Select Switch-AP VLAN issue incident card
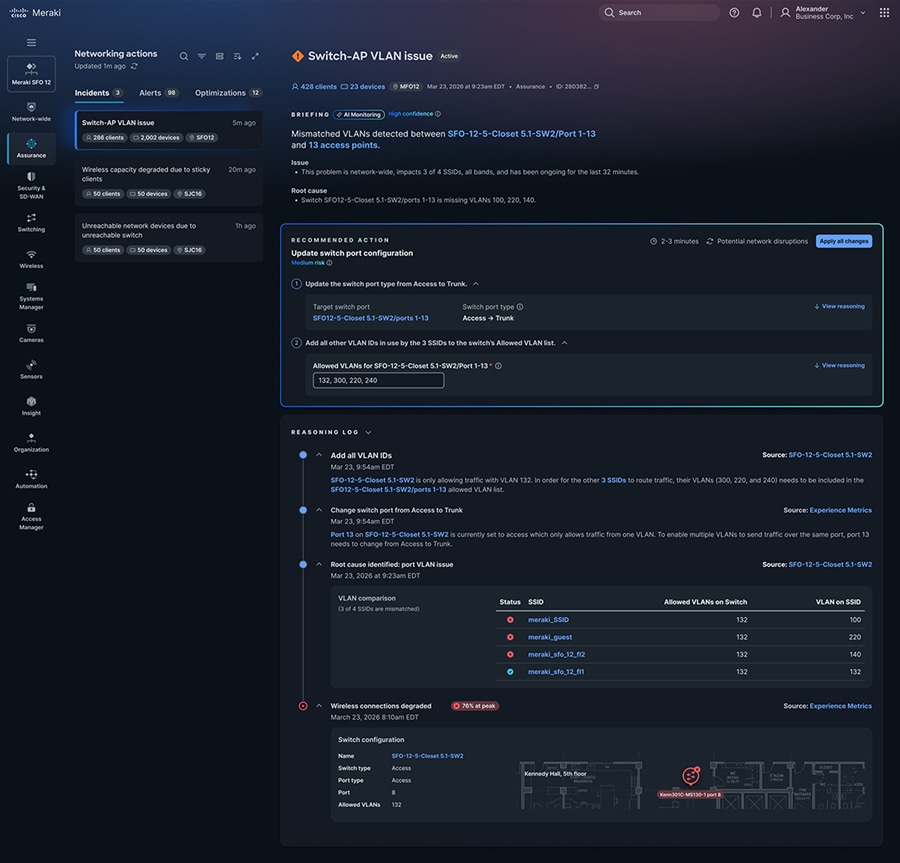The width and height of the screenshot is (900, 863). tap(169, 130)
